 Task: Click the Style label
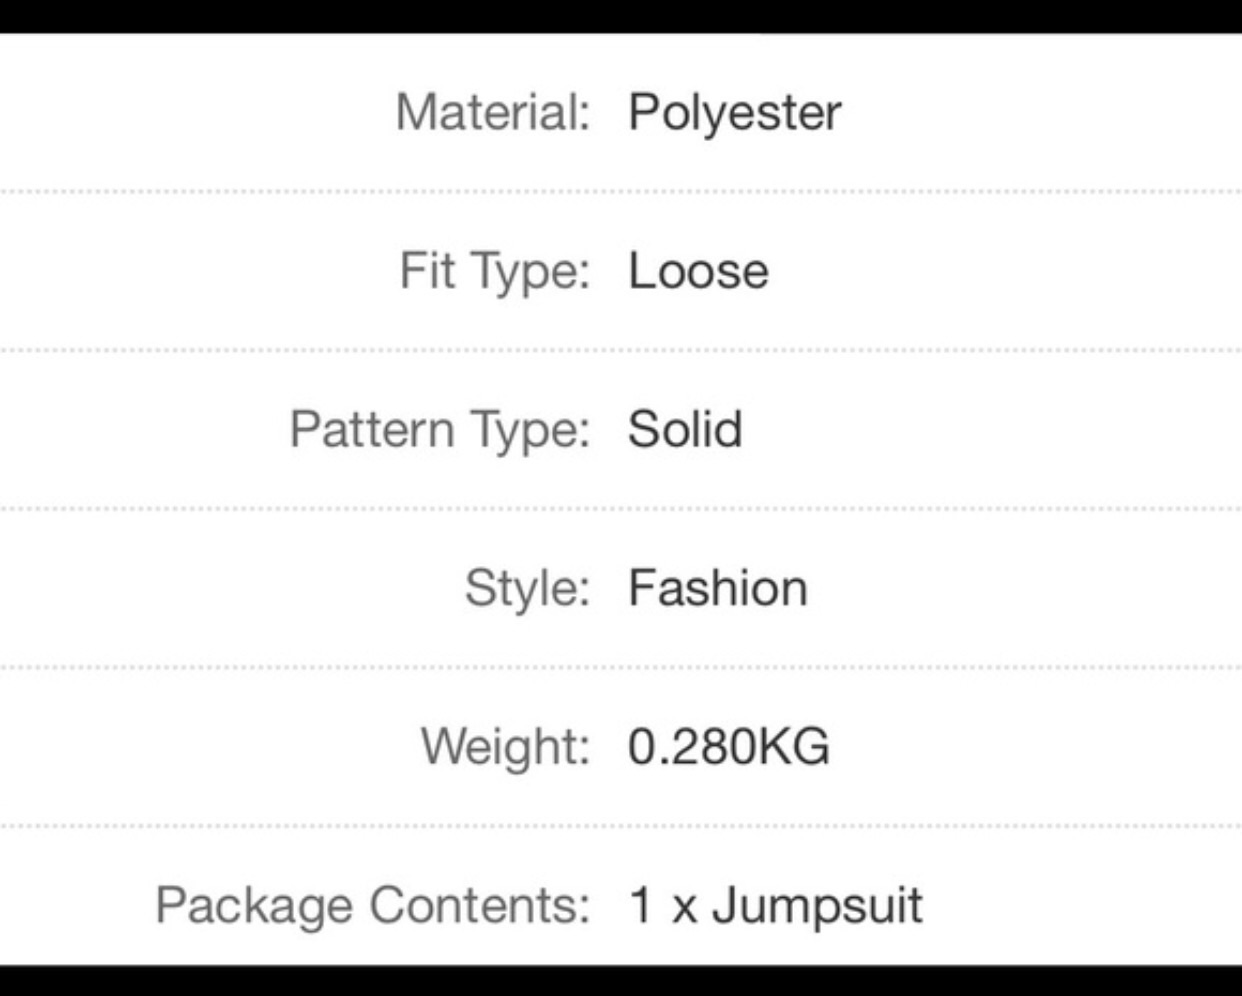527,588
